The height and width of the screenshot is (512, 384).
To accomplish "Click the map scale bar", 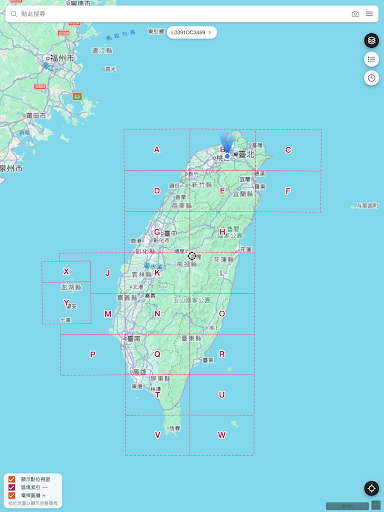I will pyautogui.click(x=347, y=506).
